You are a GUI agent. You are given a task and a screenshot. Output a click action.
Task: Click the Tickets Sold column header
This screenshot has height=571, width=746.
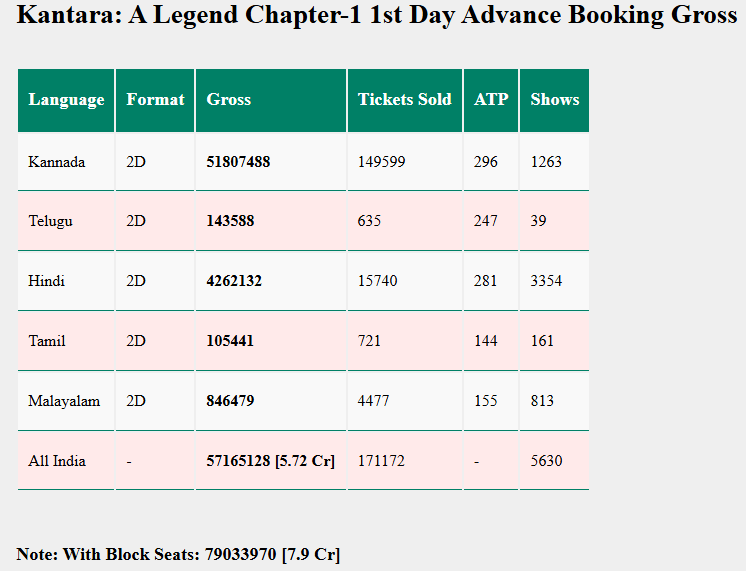(404, 100)
